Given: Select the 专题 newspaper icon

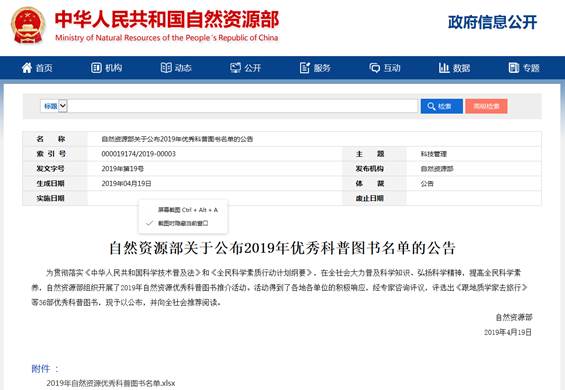Looking at the screenshot, I should 513,67.
